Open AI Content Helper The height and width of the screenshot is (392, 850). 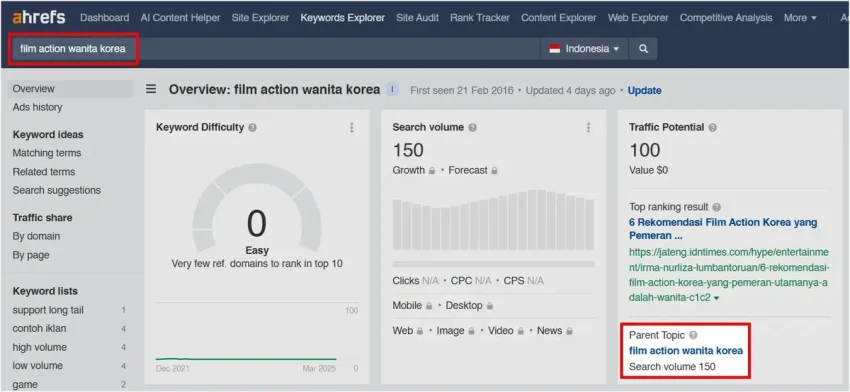pyautogui.click(x=181, y=18)
